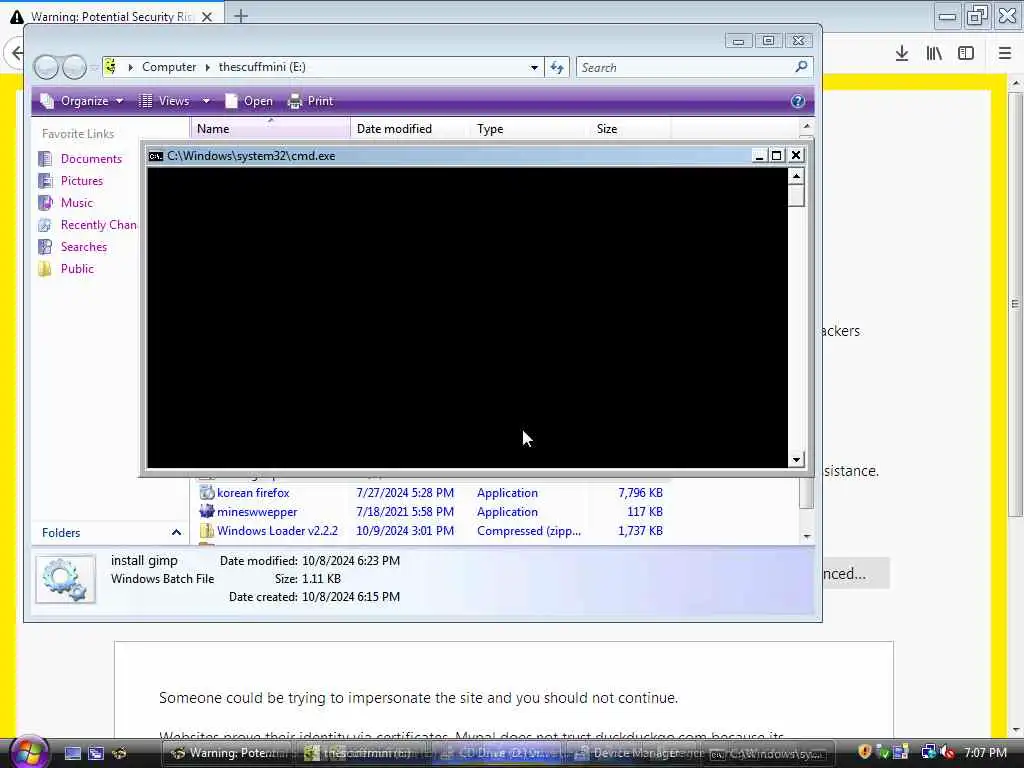The height and width of the screenshot is (768, 1024).
Task: Open Documents in Favorite Links
Action: 91,159
